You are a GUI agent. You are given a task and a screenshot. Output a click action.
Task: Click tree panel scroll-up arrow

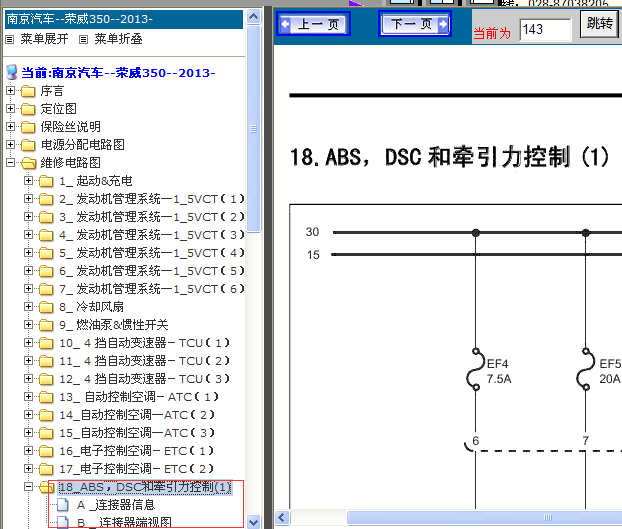click(253, 17)
